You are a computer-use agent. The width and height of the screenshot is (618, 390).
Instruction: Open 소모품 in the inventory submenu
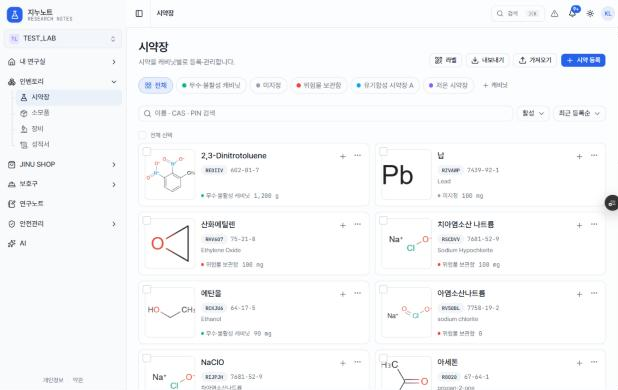69,113
